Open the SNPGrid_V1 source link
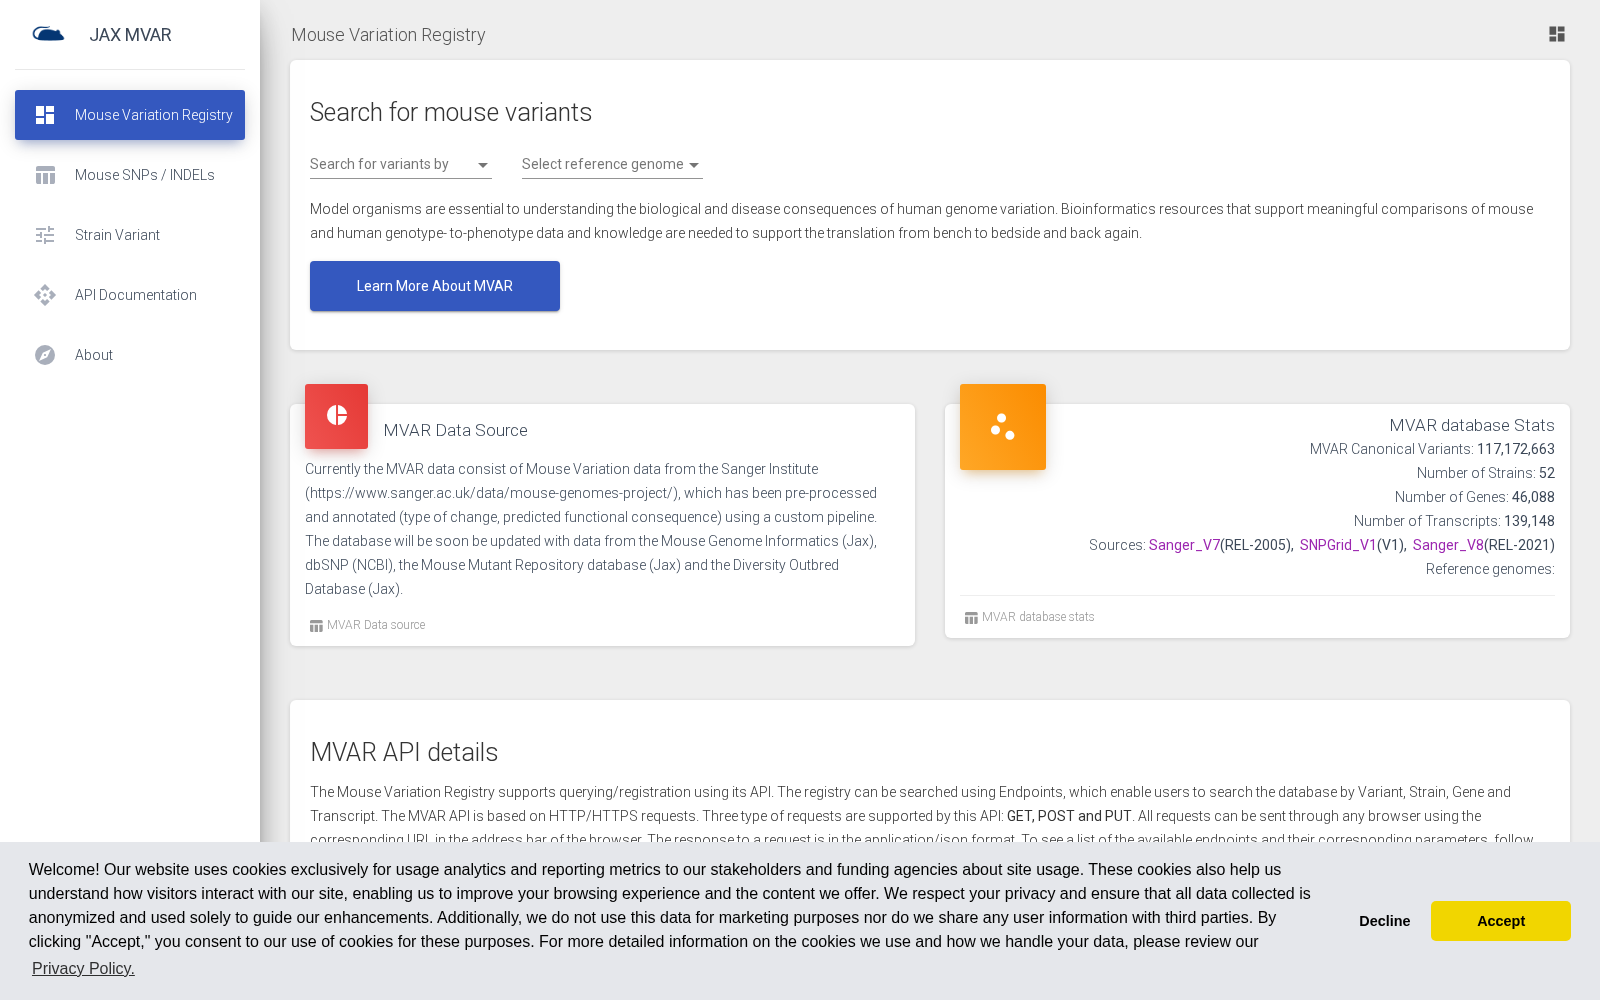Screen dimensions: 1600x1000 point(1338,545)
